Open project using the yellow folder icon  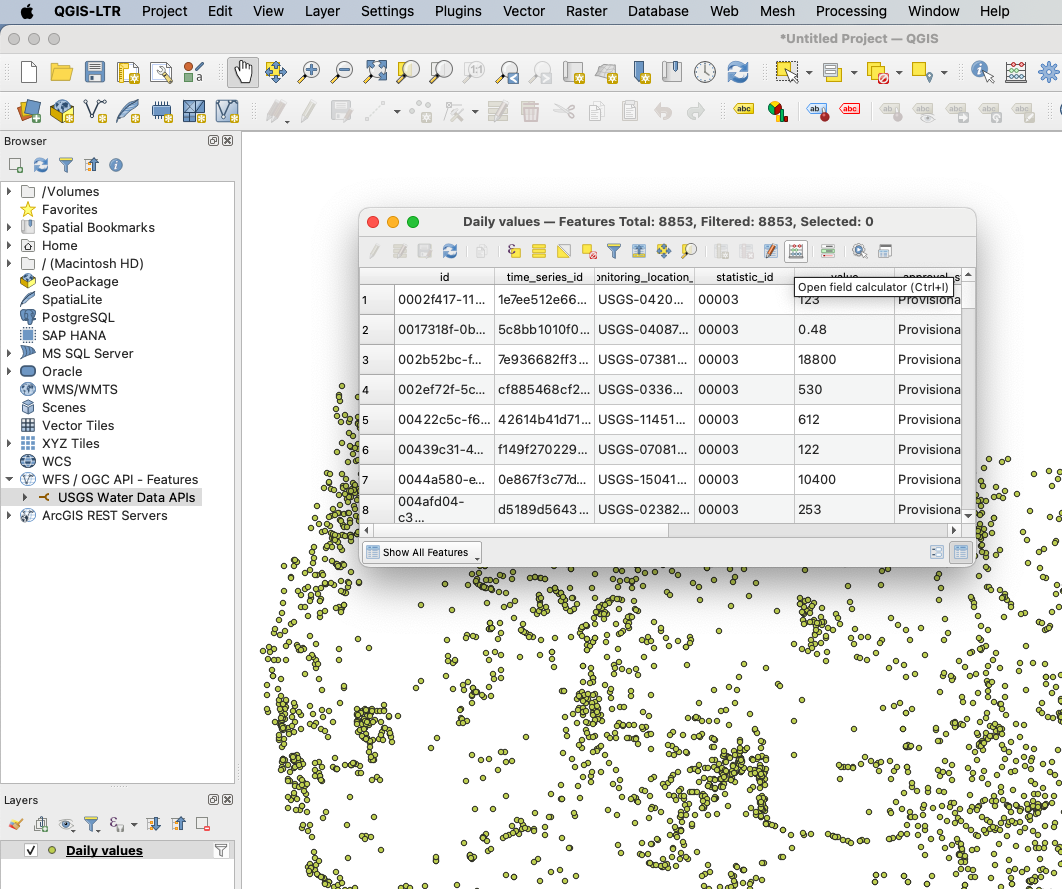[x=62, y=72]
